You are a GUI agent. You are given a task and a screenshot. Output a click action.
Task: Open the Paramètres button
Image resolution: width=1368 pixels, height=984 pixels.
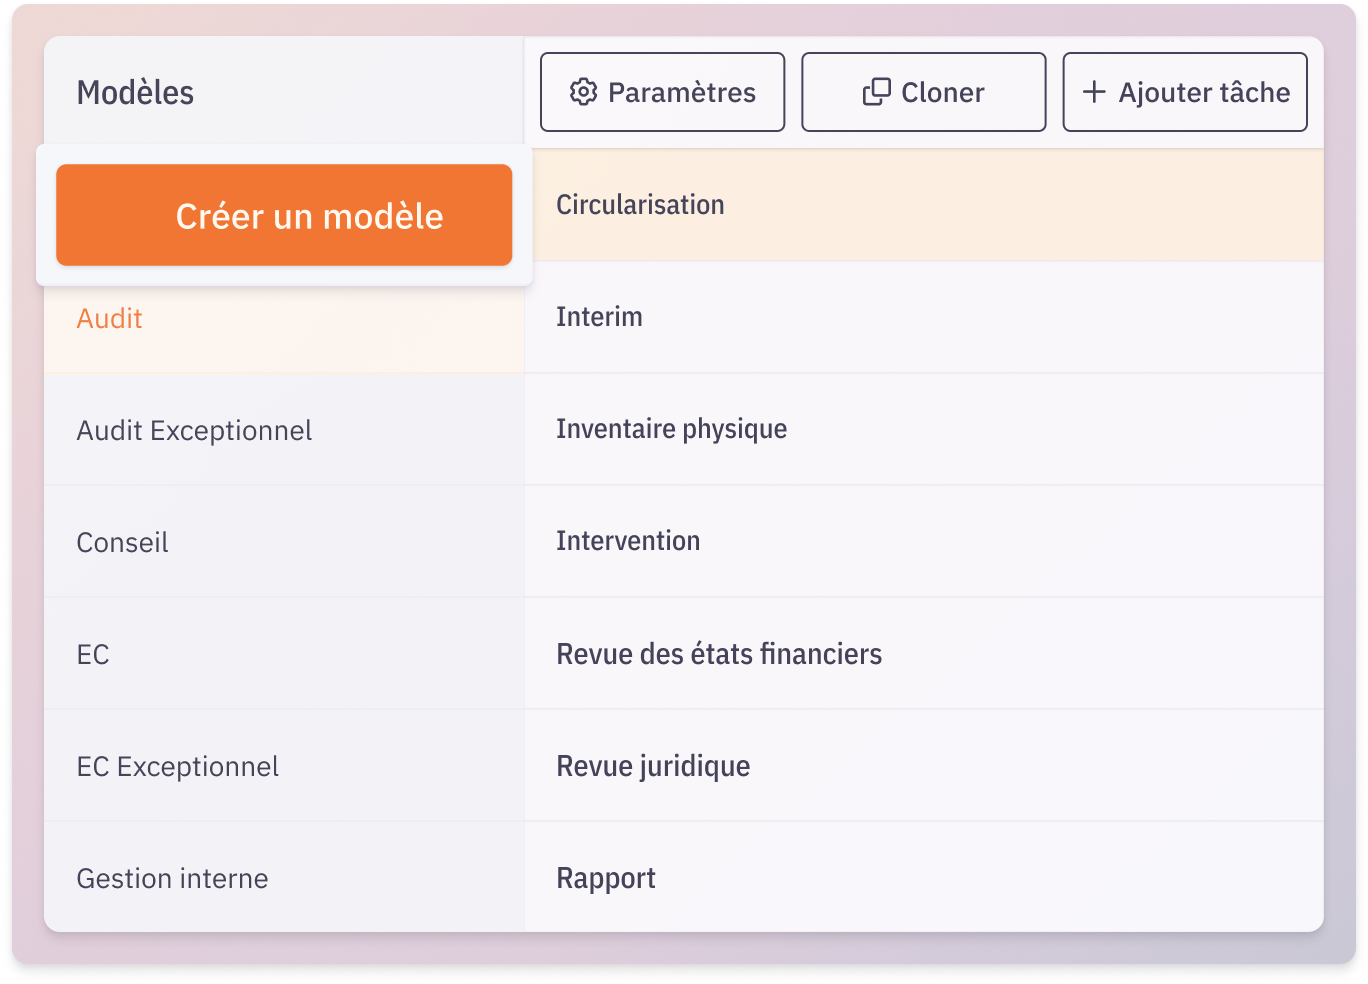click(x=662, y=92)
